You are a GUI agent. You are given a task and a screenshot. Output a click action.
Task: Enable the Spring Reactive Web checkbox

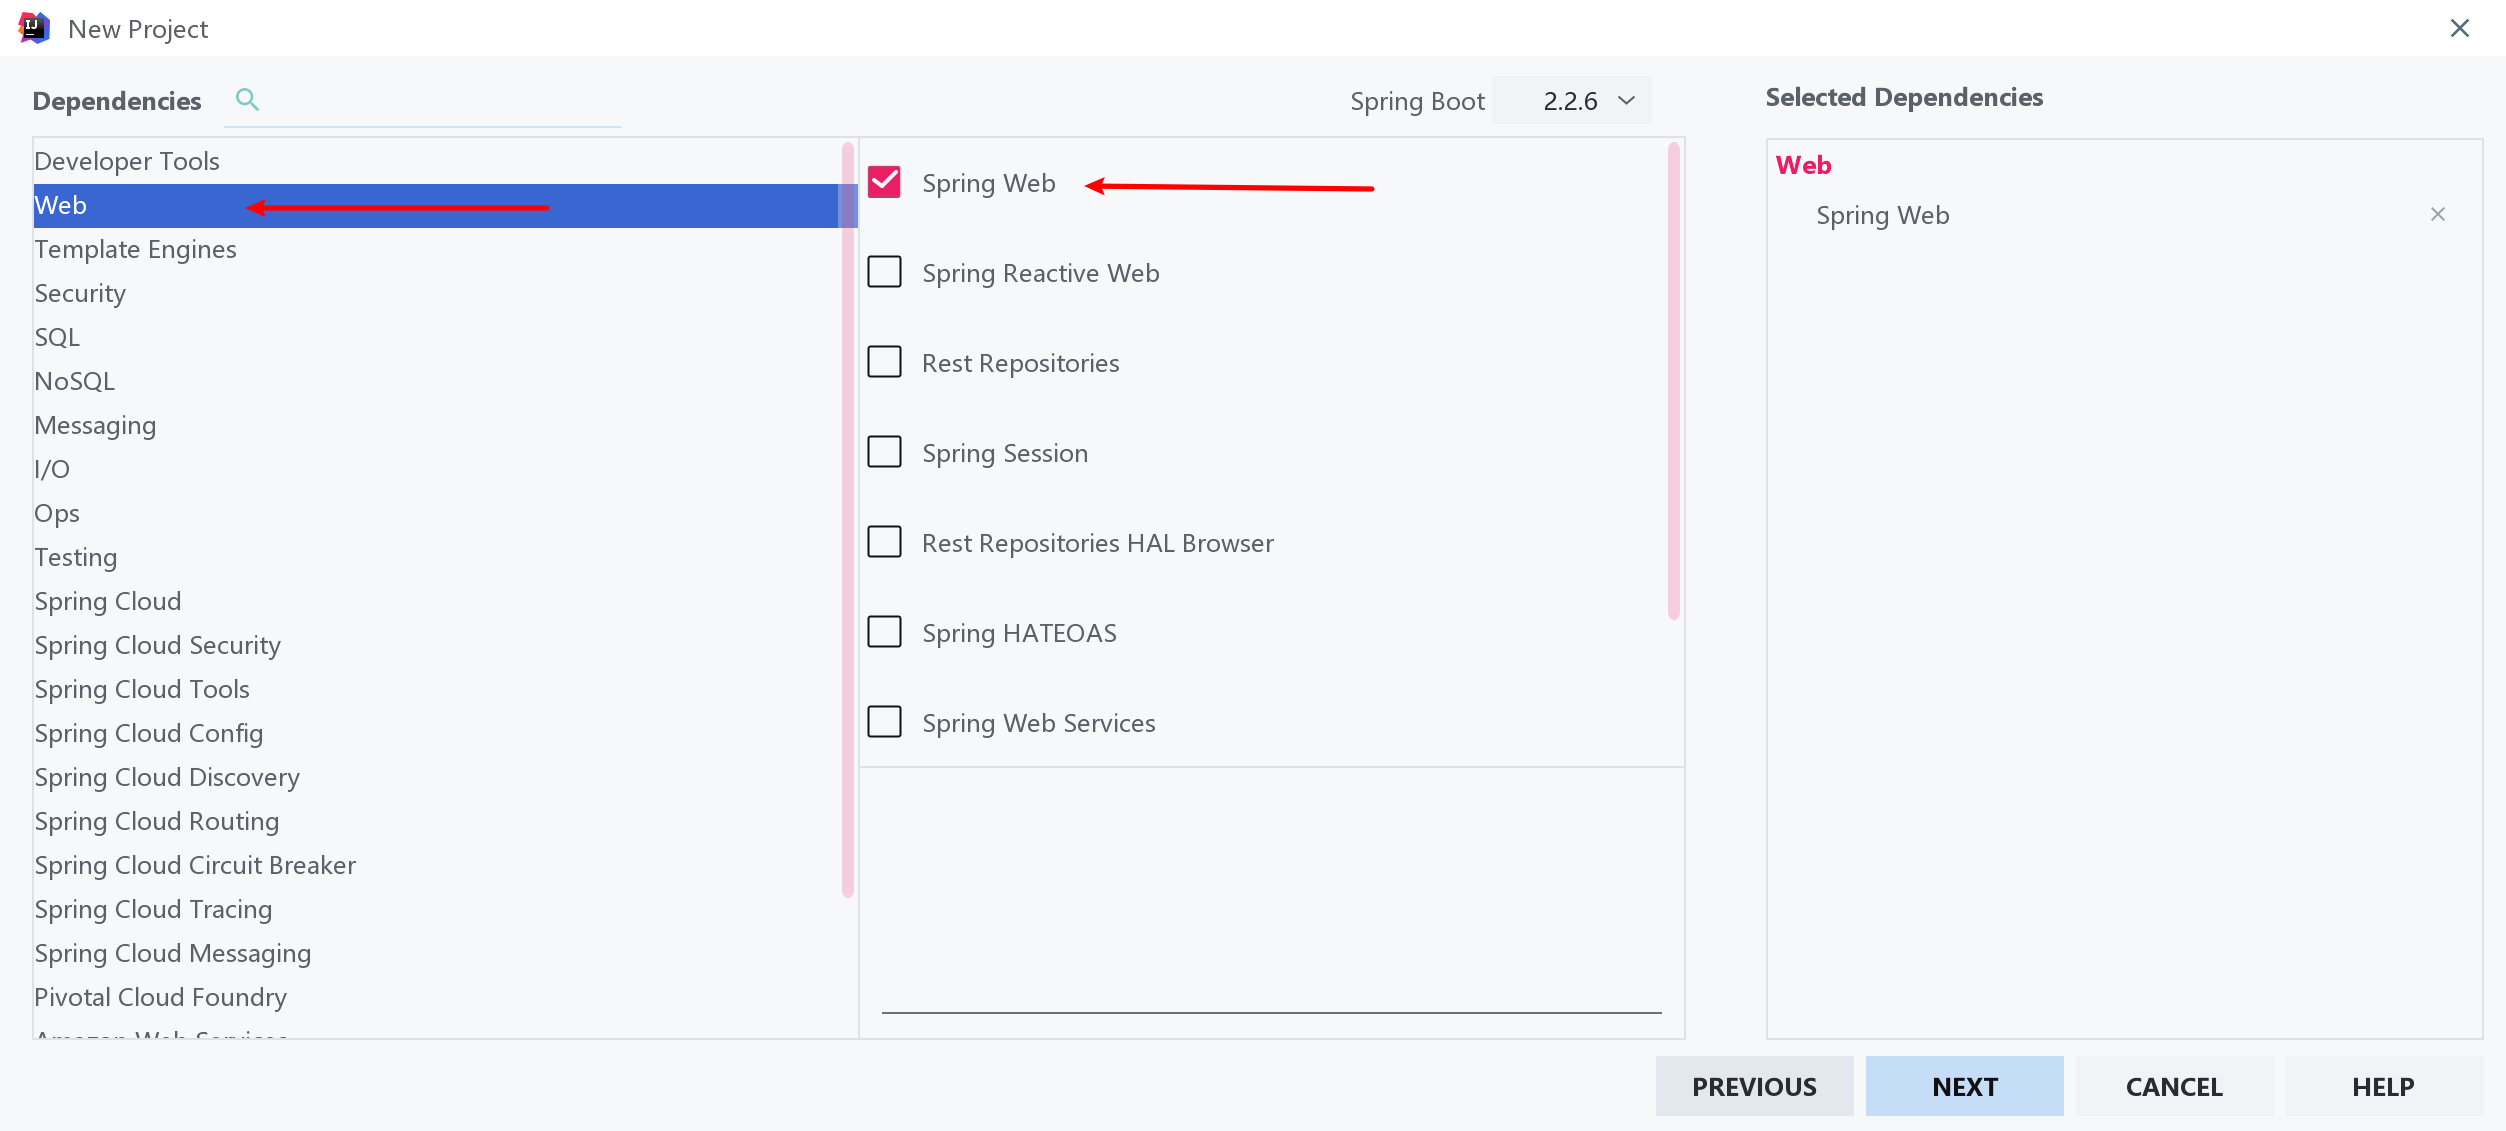(x=884, y=272)
